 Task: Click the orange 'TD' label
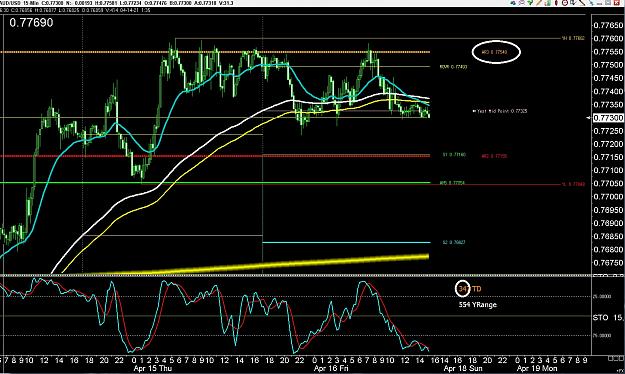pyautogui.click(x=476, y=289)
